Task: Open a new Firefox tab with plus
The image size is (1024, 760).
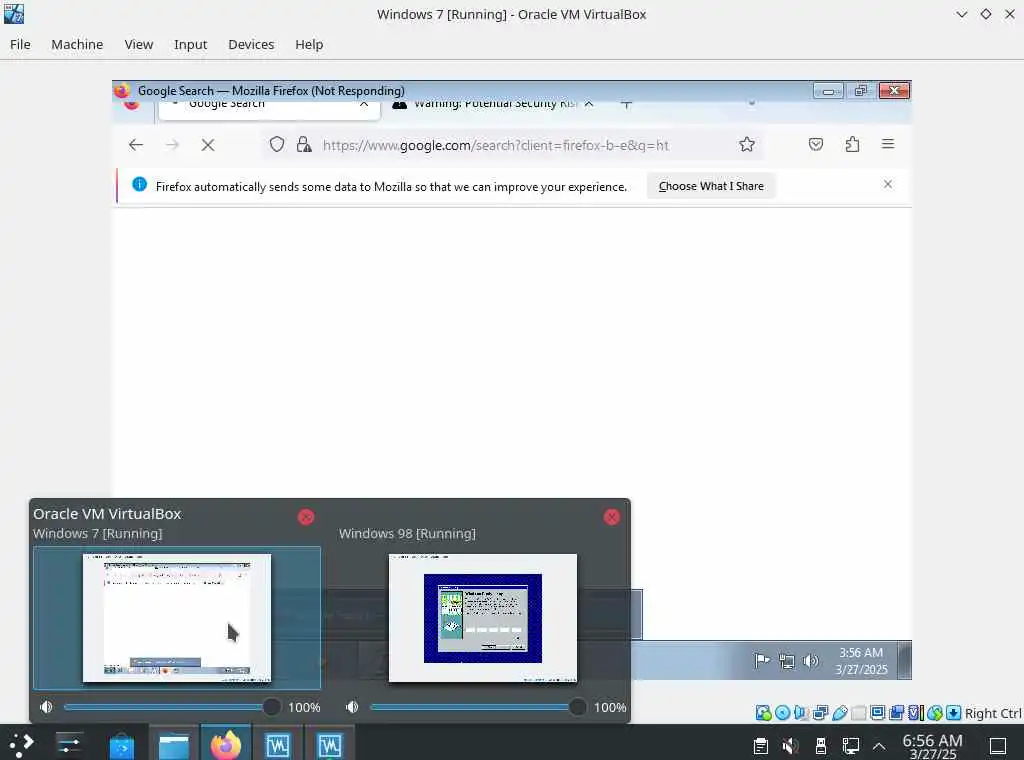Action: [x=626, y=104]
